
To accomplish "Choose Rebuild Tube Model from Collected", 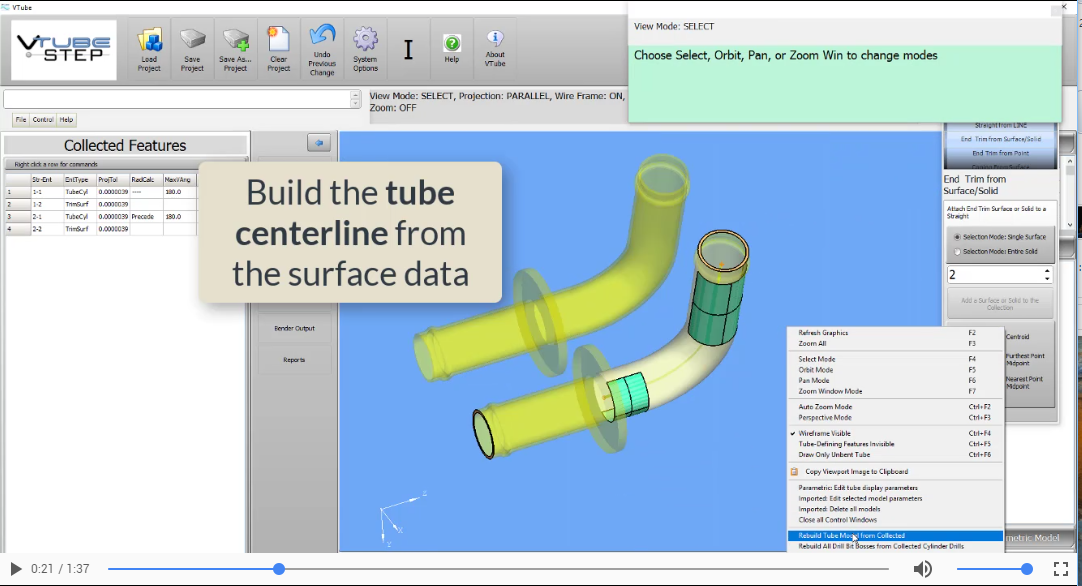I will tap(852, 536).
